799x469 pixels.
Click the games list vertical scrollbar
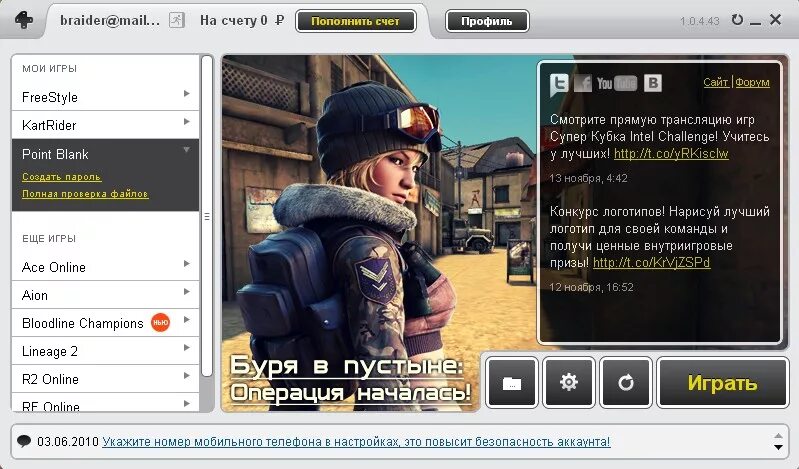point(206,214)
